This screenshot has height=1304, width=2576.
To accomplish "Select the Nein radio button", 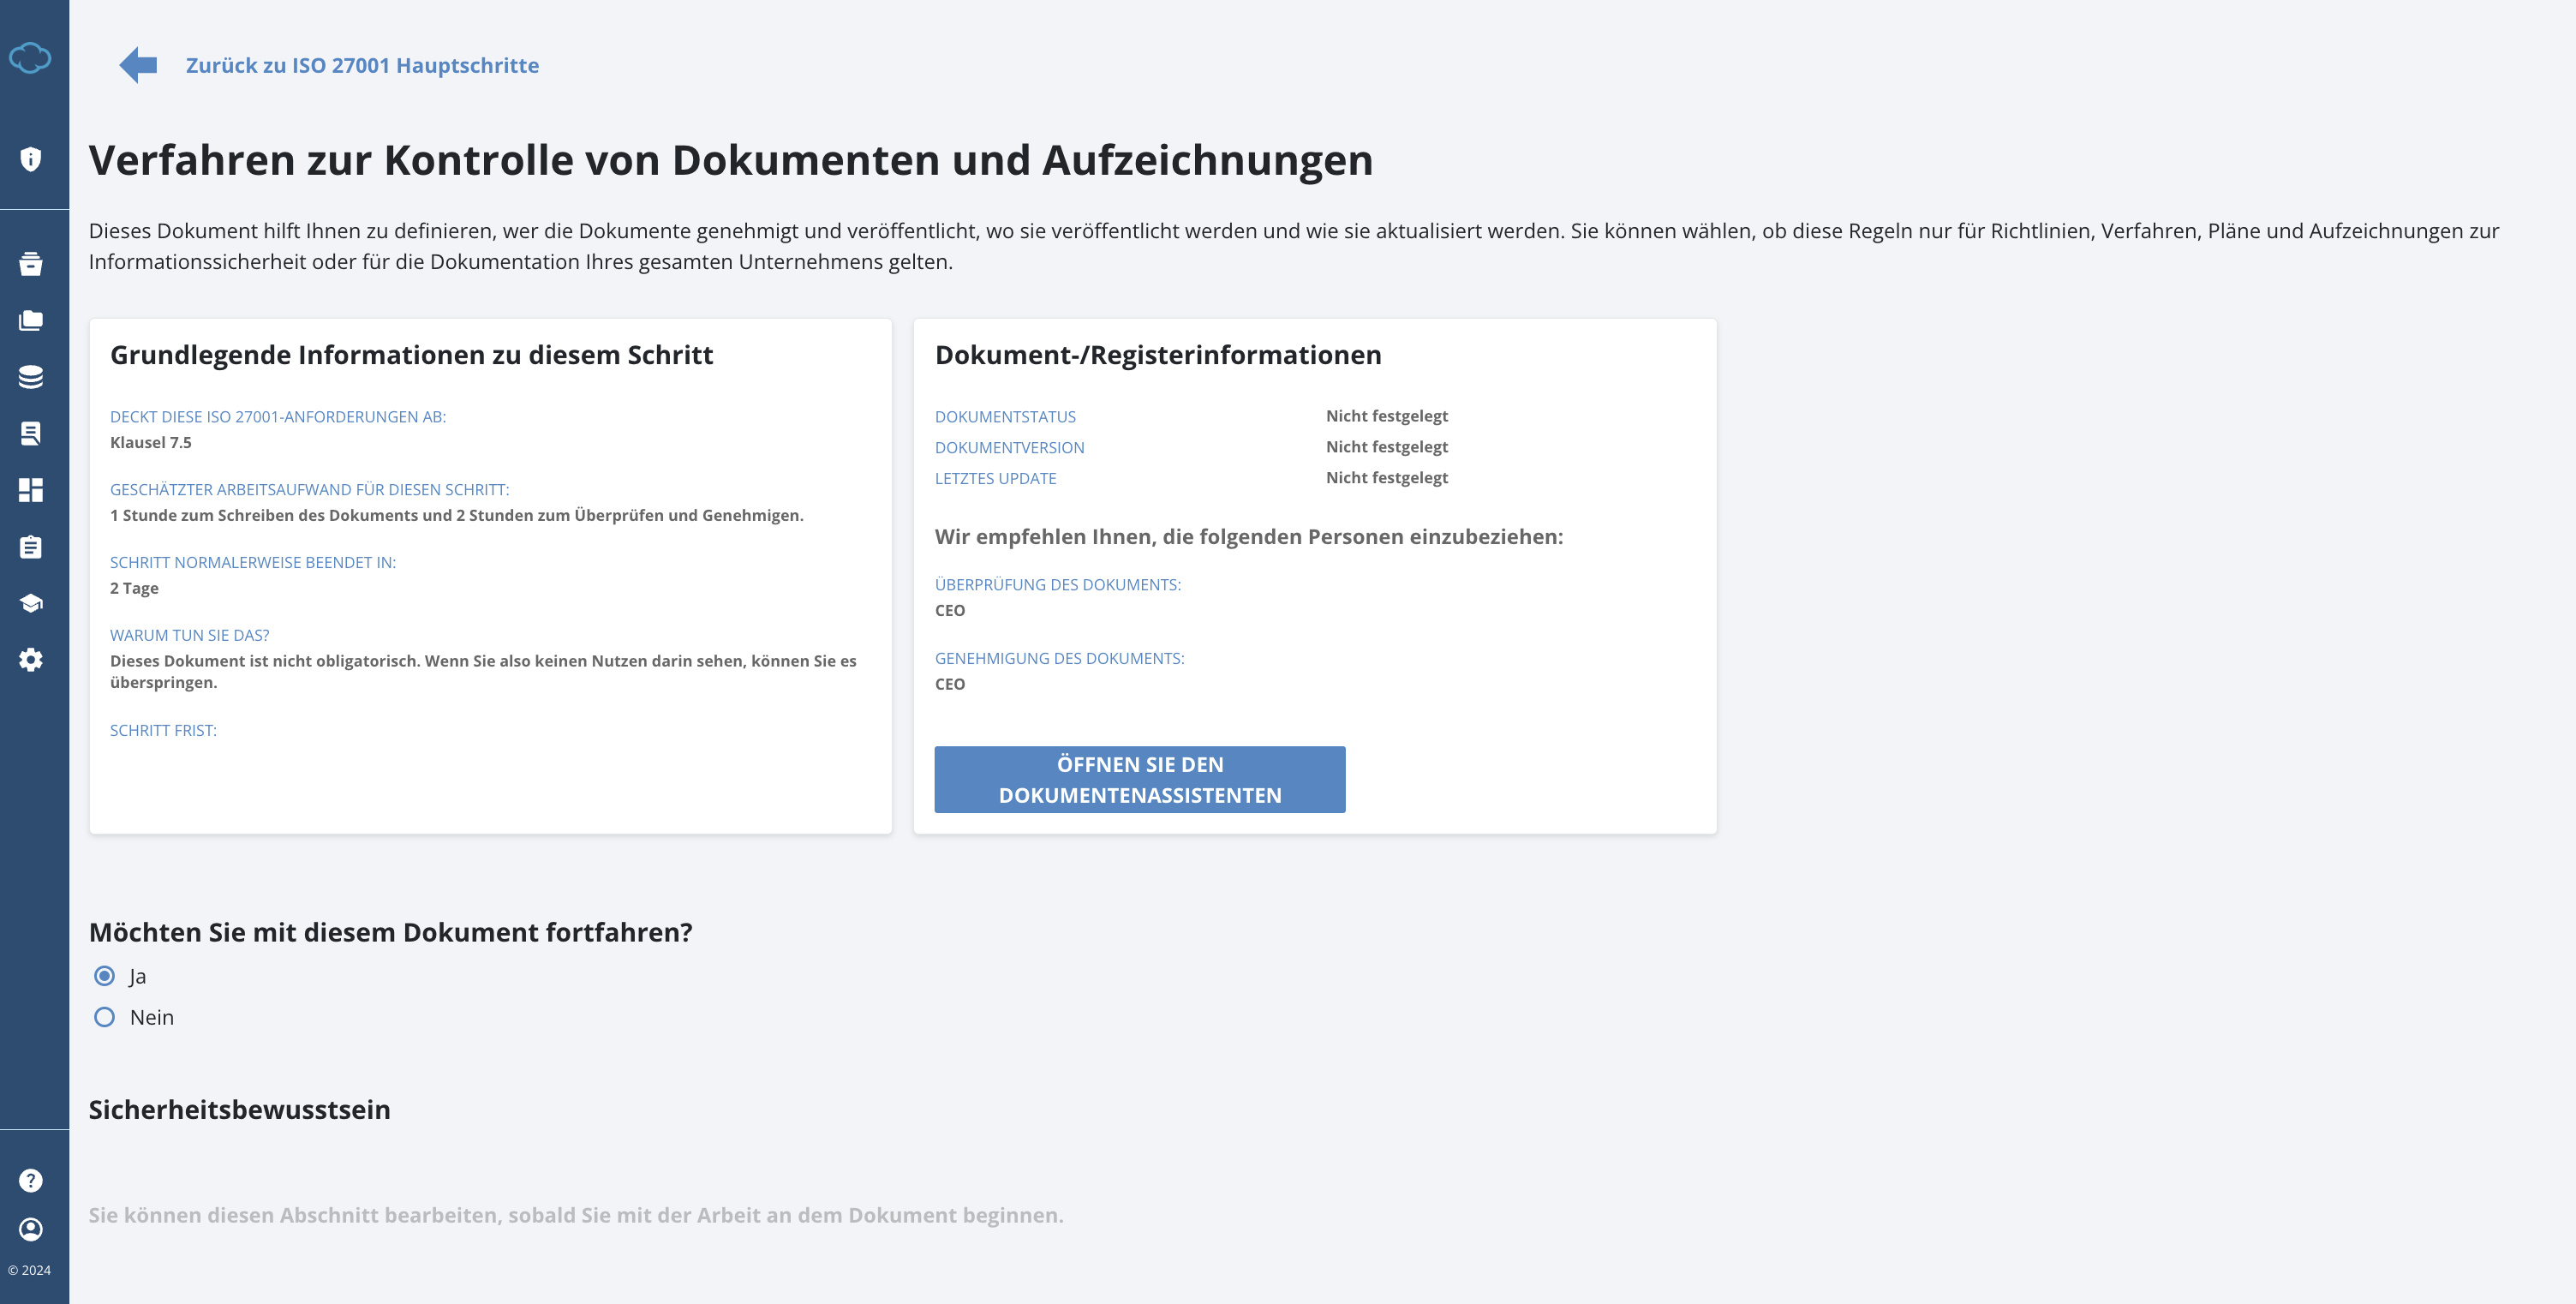I will coord(104,1017).
